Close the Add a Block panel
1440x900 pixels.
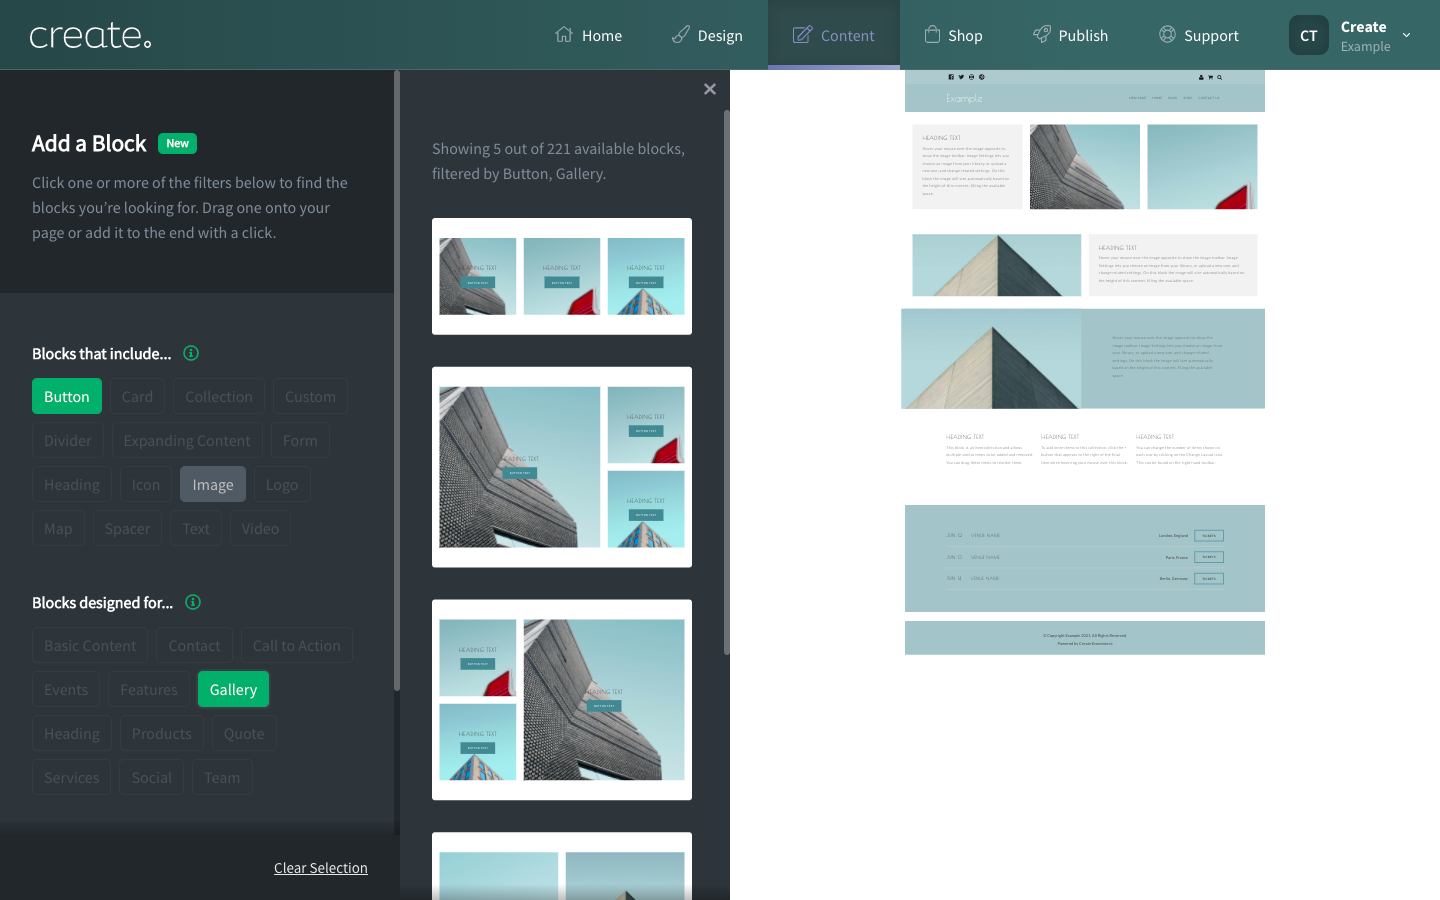(x=710, y=89)
